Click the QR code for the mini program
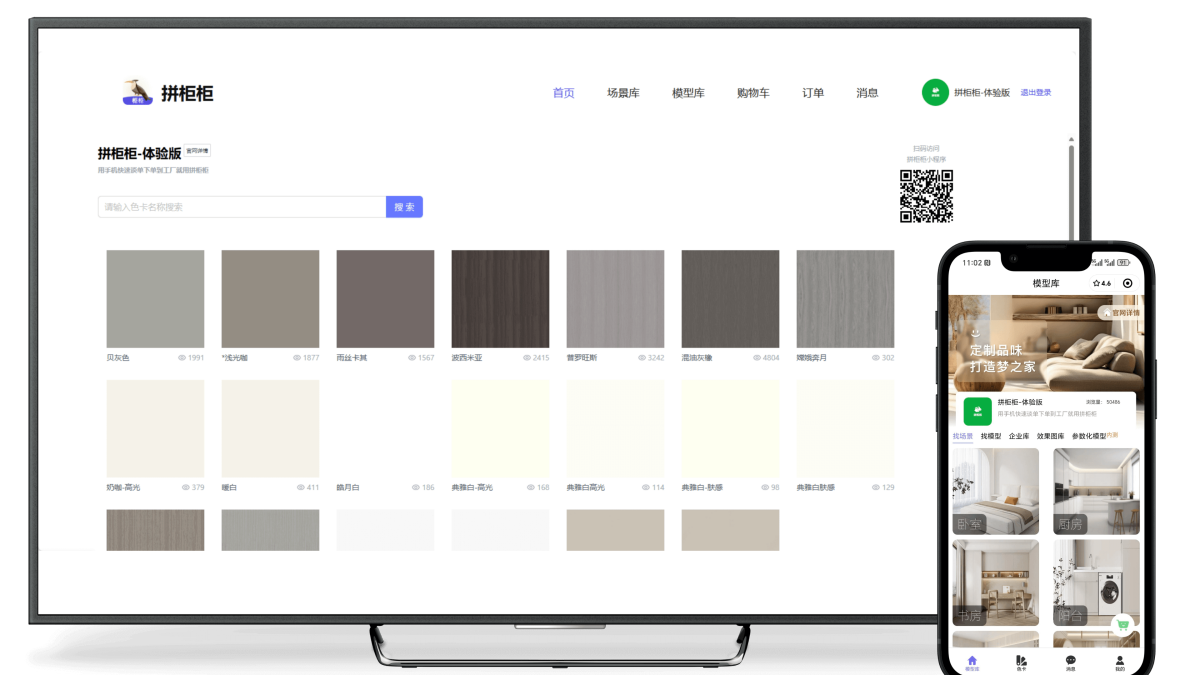Viewport: 1200px width, 675px height. coord(926,196)
